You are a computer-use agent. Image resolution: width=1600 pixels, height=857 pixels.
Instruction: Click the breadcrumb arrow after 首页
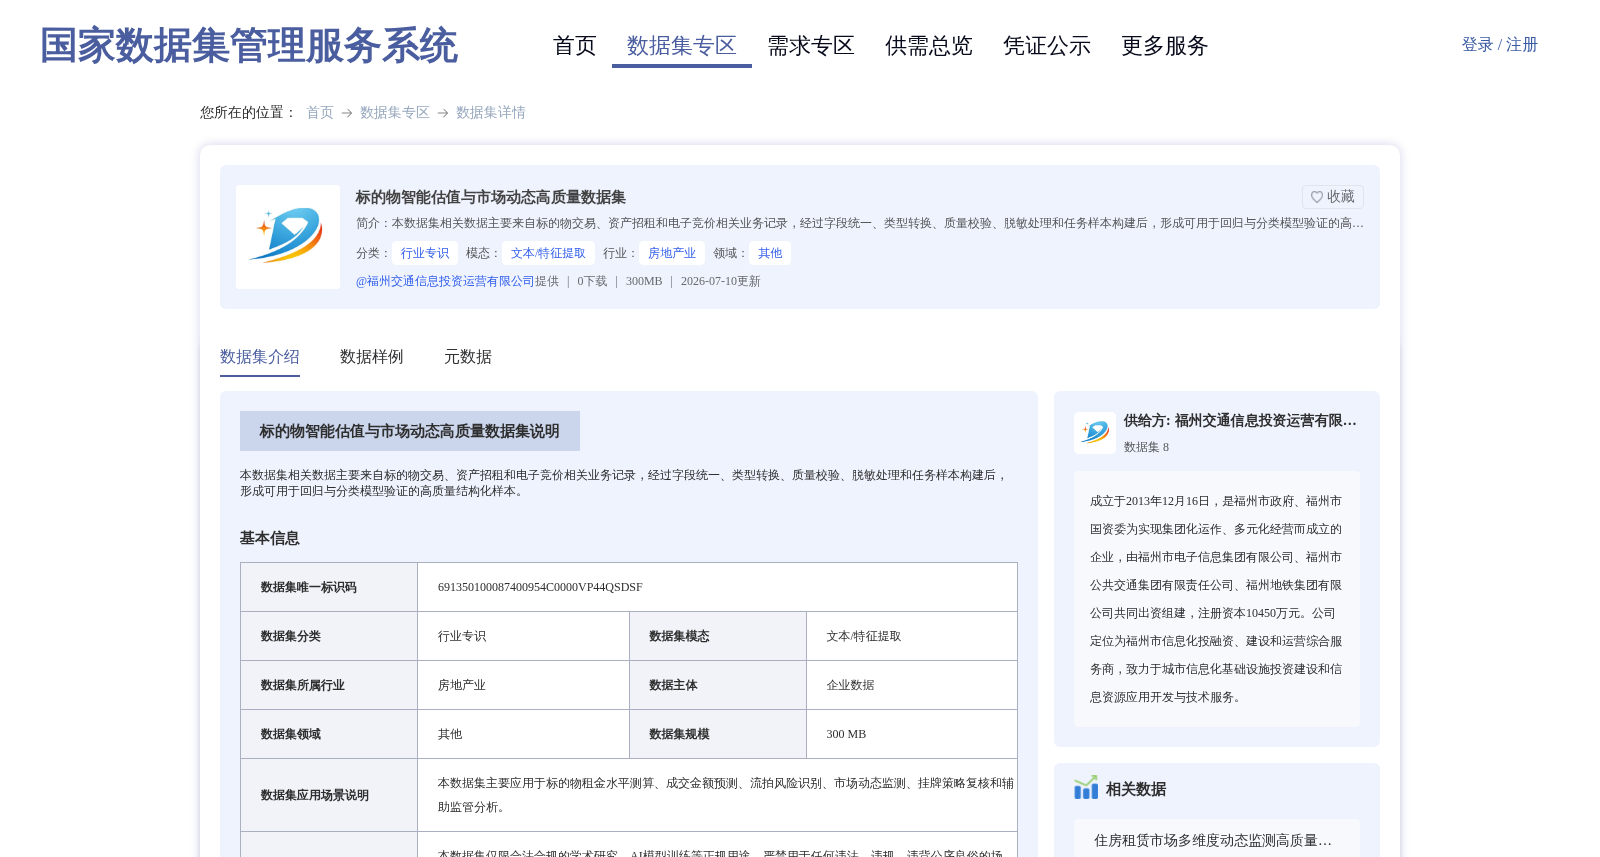coord(347,113)
